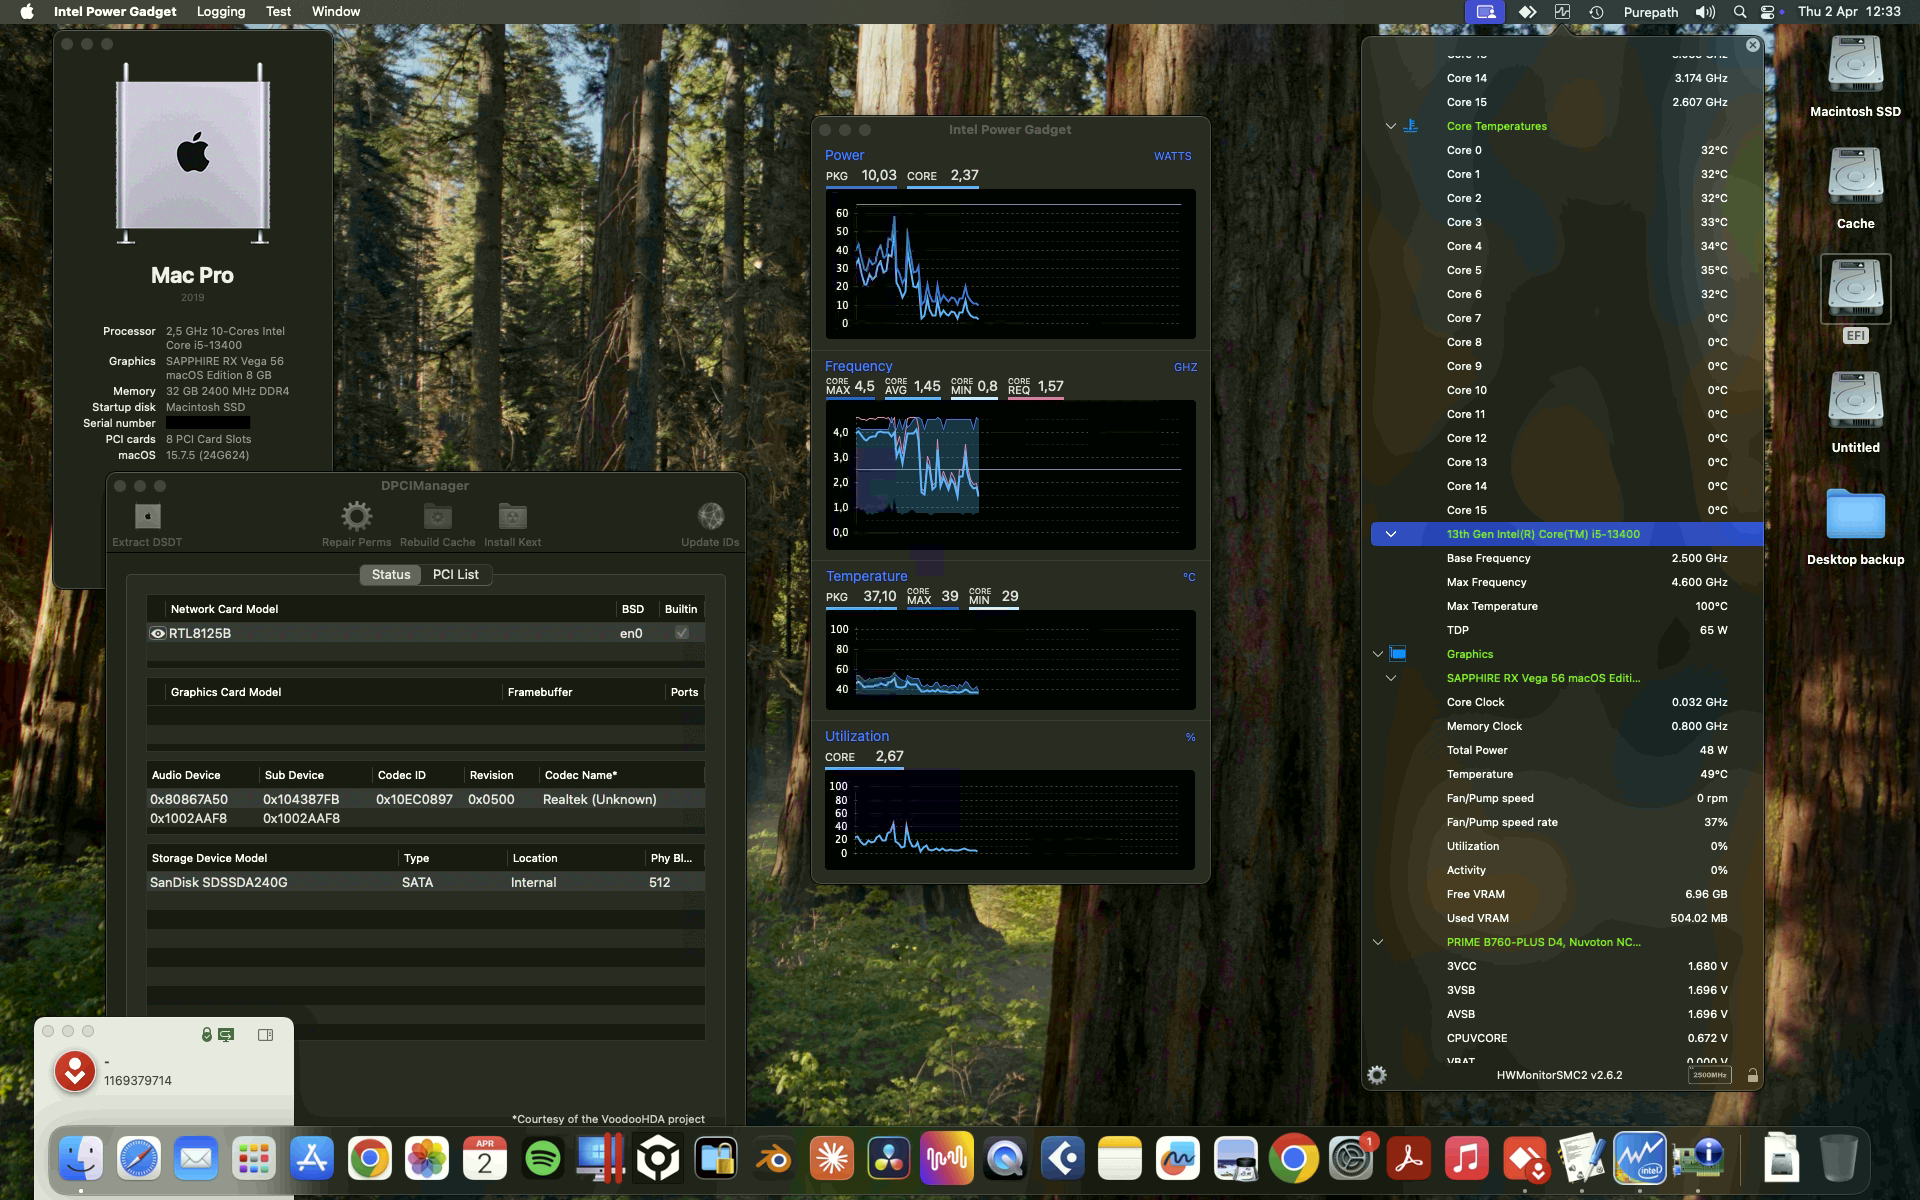This screenshot has width=1920, height=1200.
Task: Click the volume icon in menu bar
Action: pos(1705,12)
